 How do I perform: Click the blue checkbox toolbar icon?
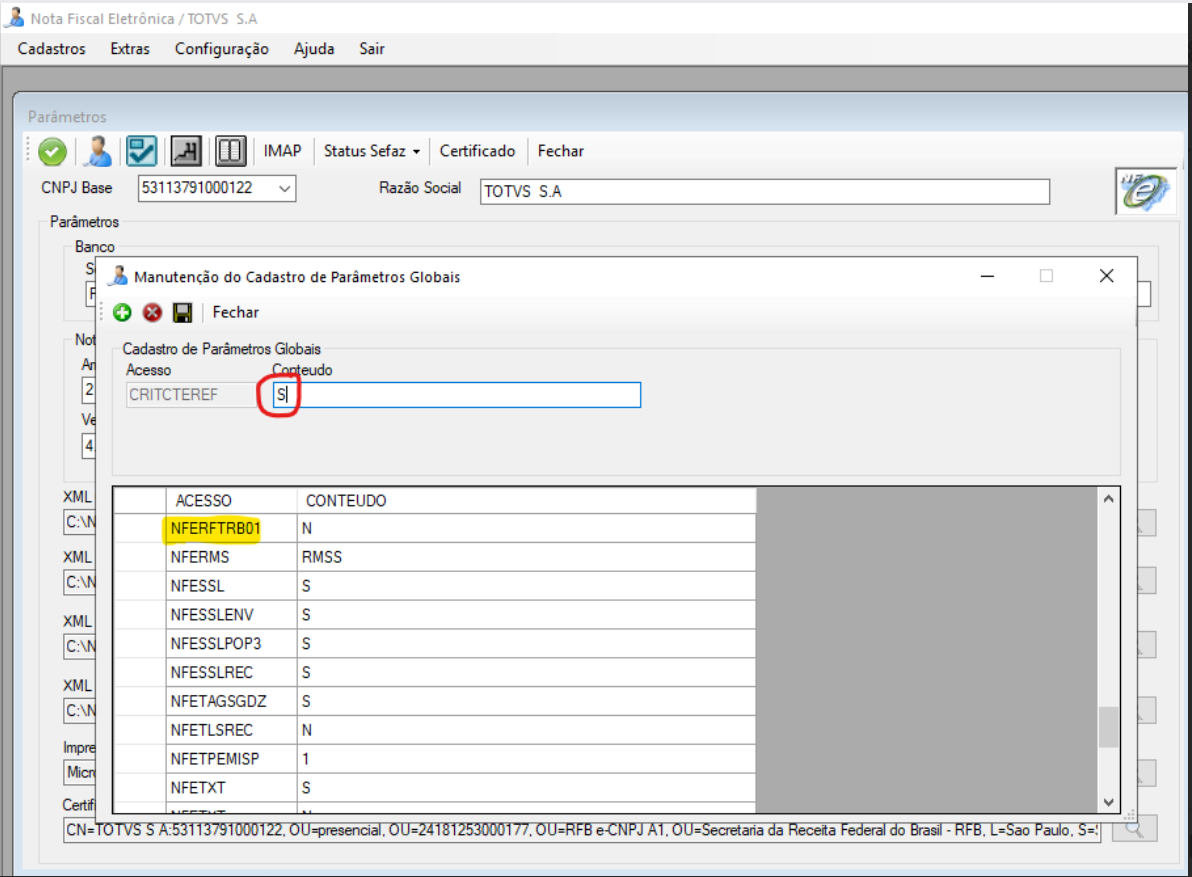click(141, 151)
